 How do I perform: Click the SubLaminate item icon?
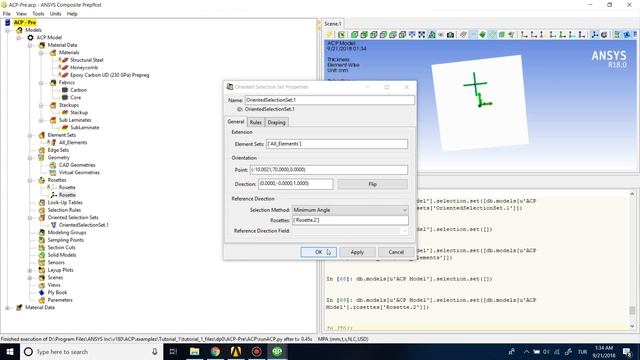point(64,127)
